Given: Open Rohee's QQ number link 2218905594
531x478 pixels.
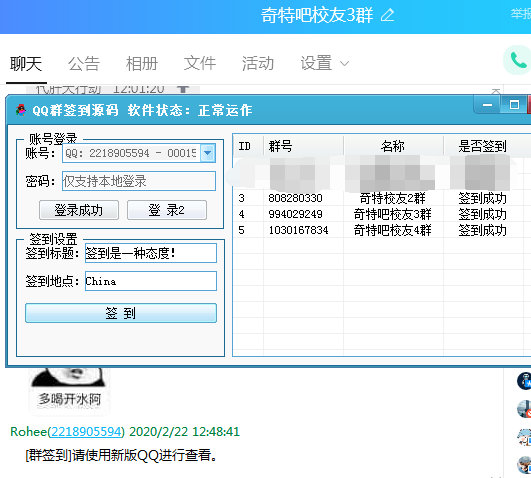Looking at the screenshot, I should click(86, 432).
